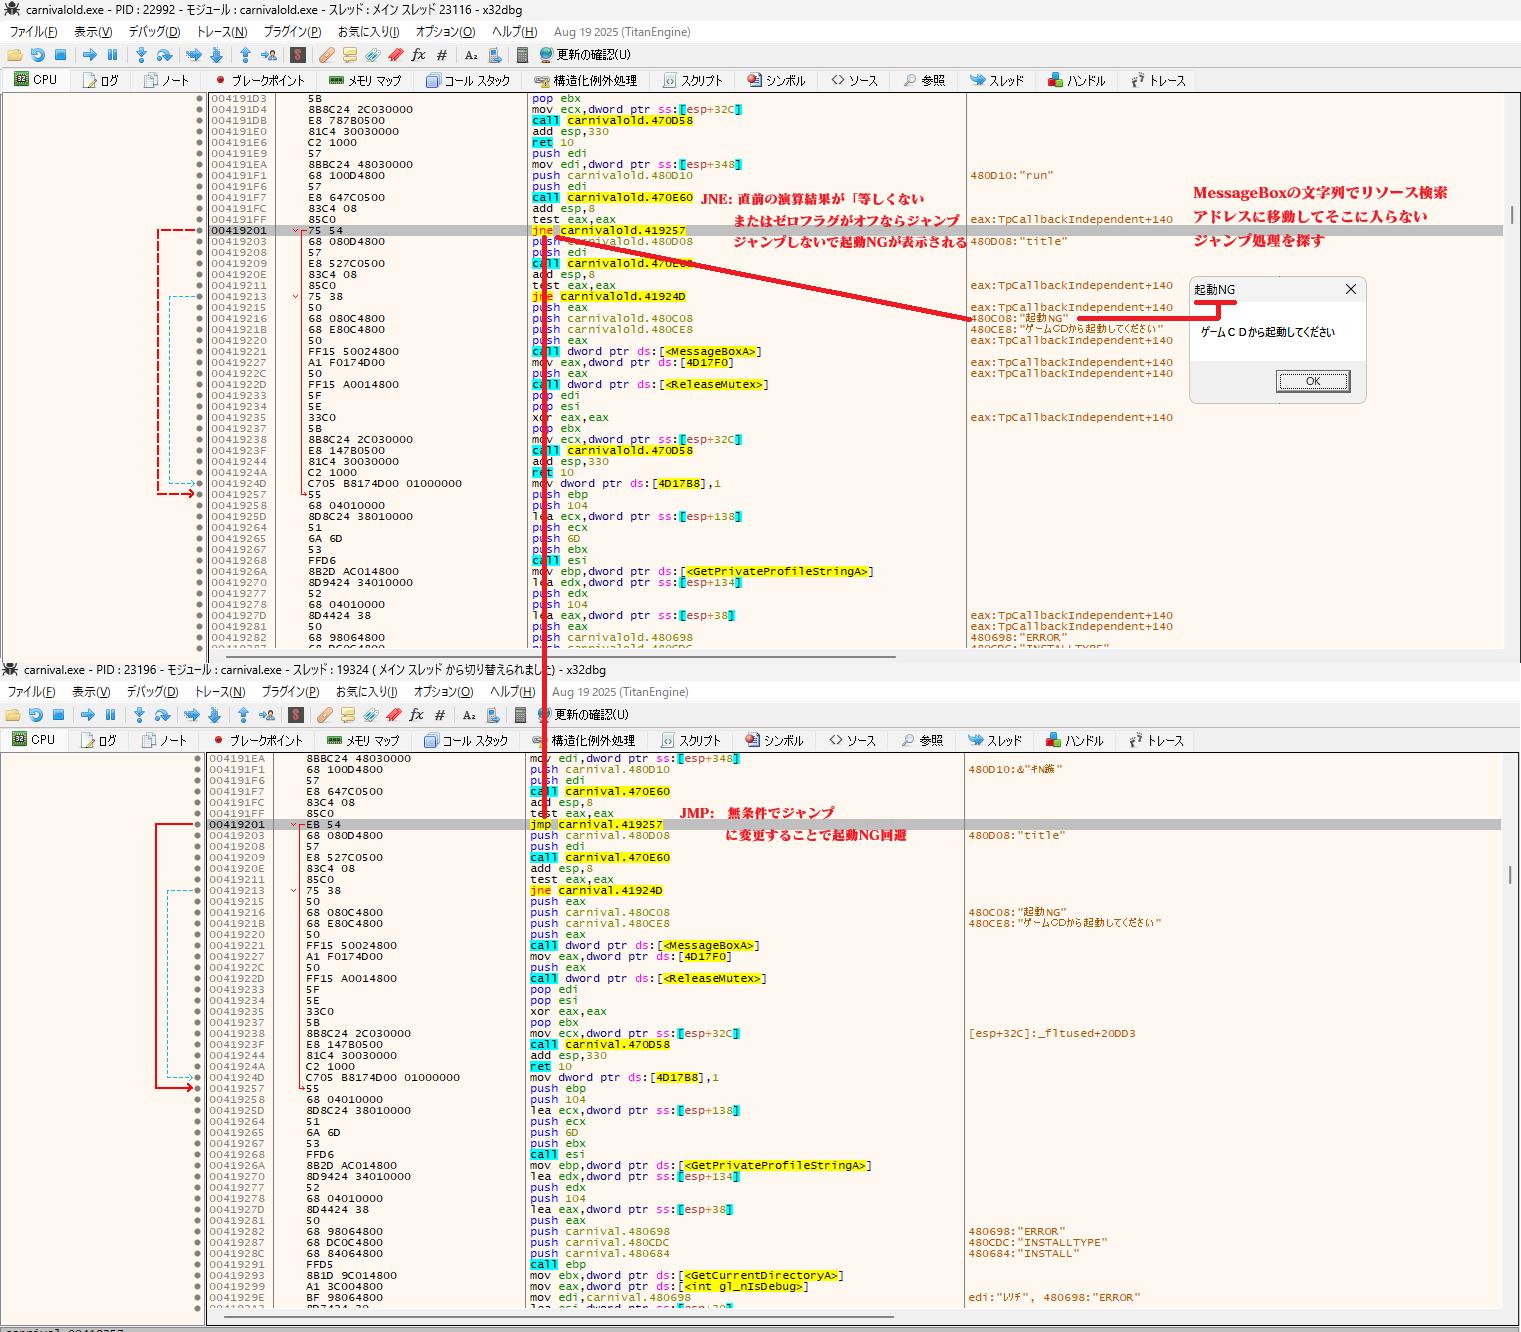Pause execution in the carnival.exe window toolbar
Image resolution: width=1521 pixels, height=1332 pixels.
(x=110, y=715)
